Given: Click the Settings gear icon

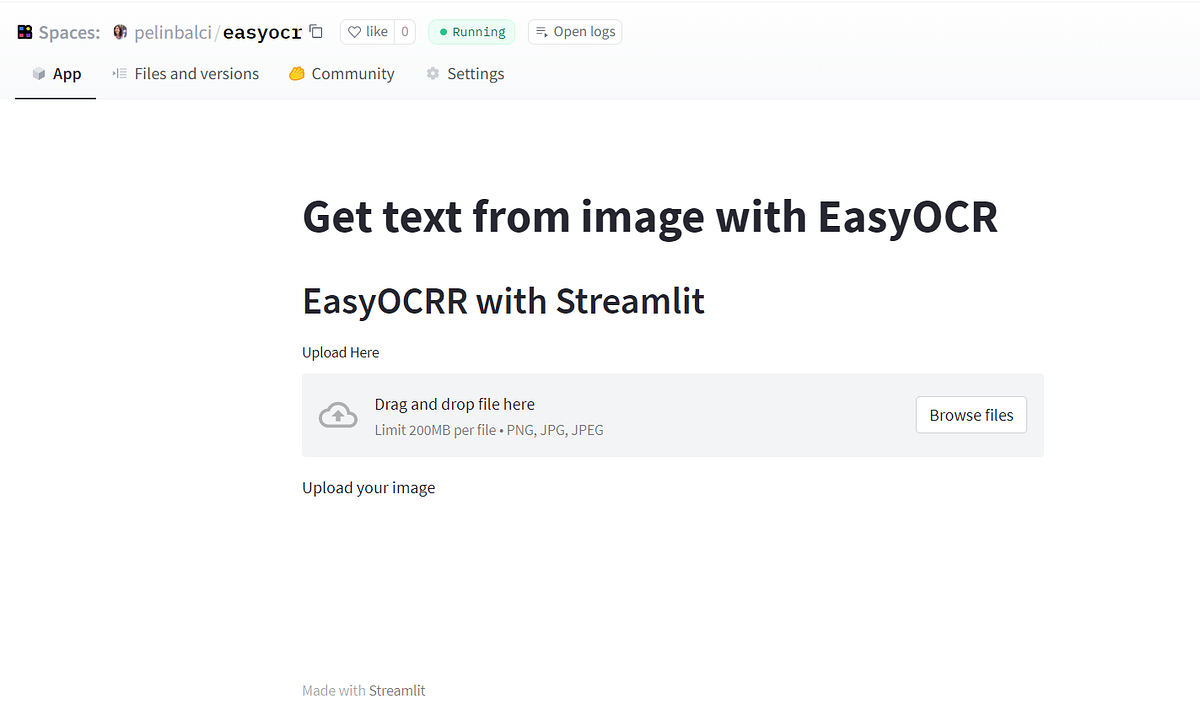Looking at the screenshot, I should (432, 73).
